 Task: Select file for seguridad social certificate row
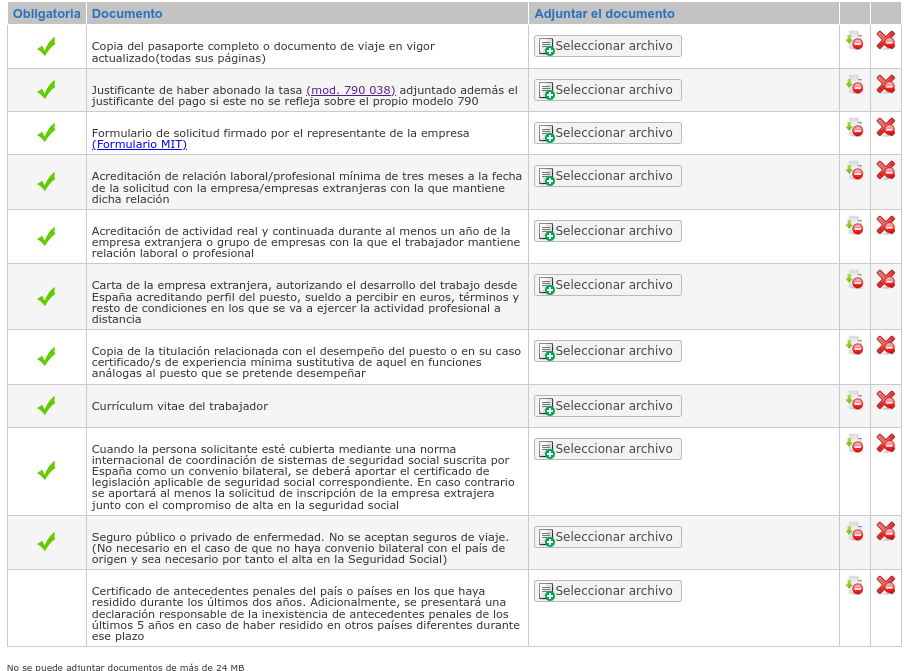tap(608, 449)
